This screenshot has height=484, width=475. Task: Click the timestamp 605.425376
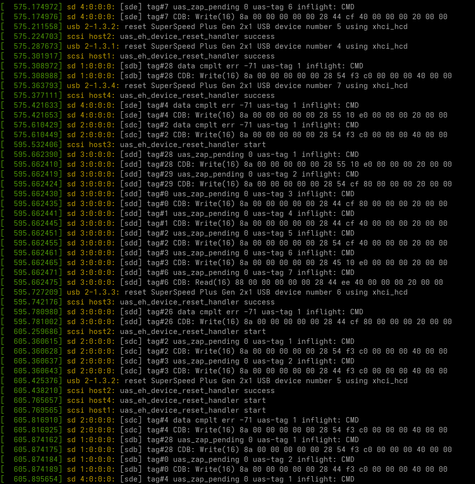[x=38, y=380]
